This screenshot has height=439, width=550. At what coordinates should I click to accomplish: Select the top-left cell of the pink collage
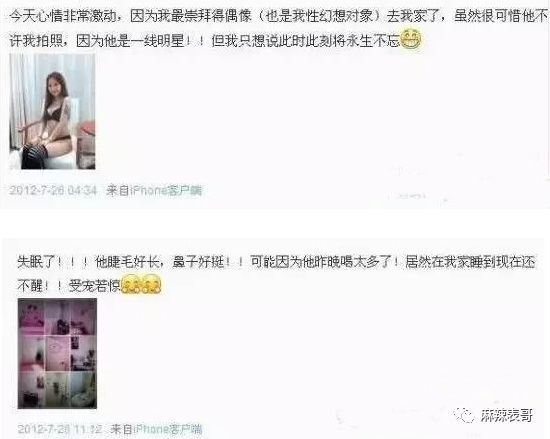click(31, 317)
